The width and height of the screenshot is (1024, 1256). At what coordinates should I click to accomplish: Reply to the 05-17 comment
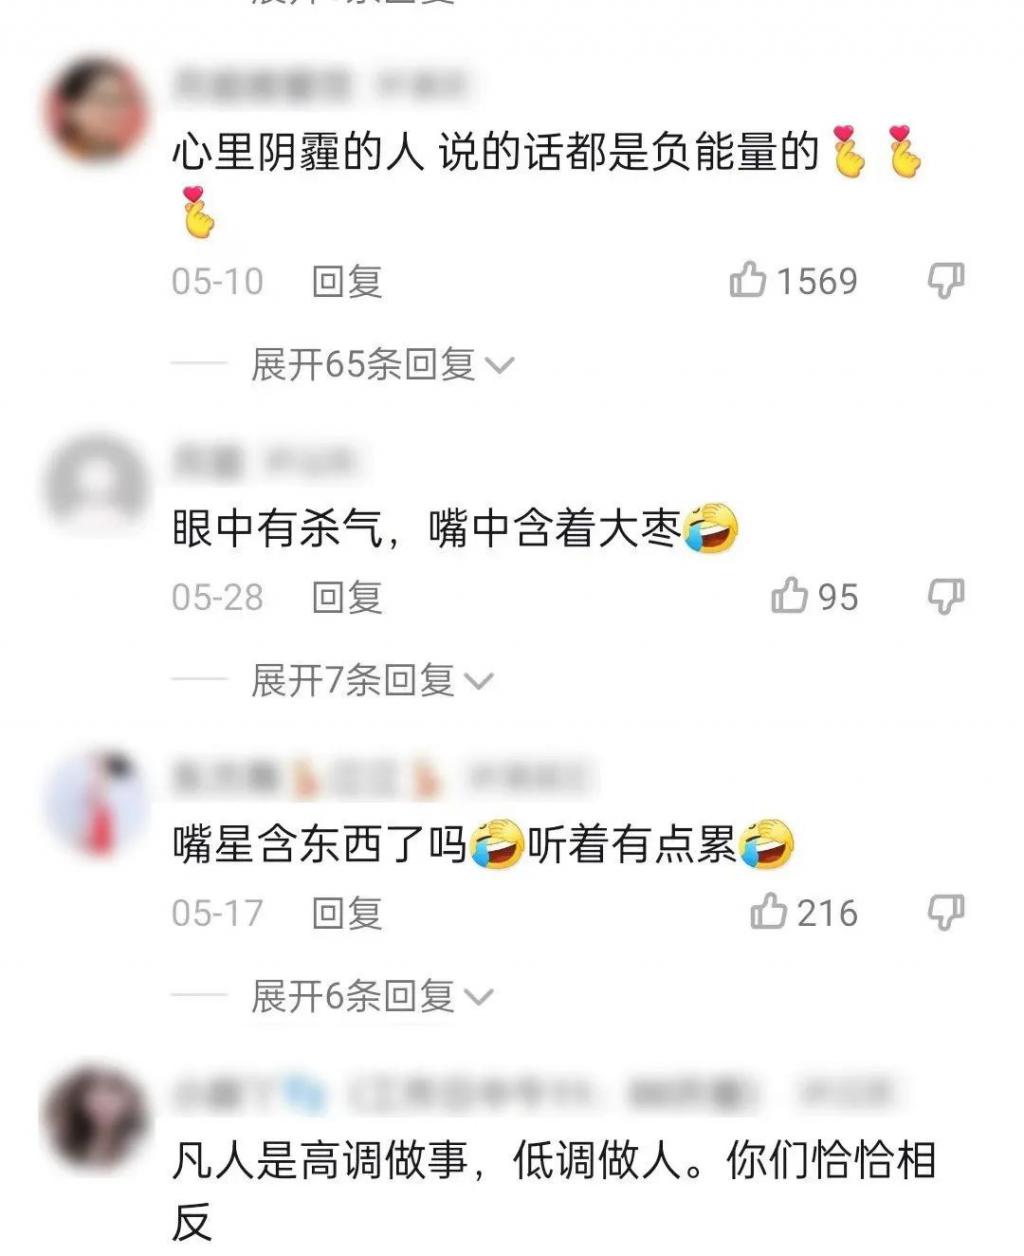(x=347, y=913)
